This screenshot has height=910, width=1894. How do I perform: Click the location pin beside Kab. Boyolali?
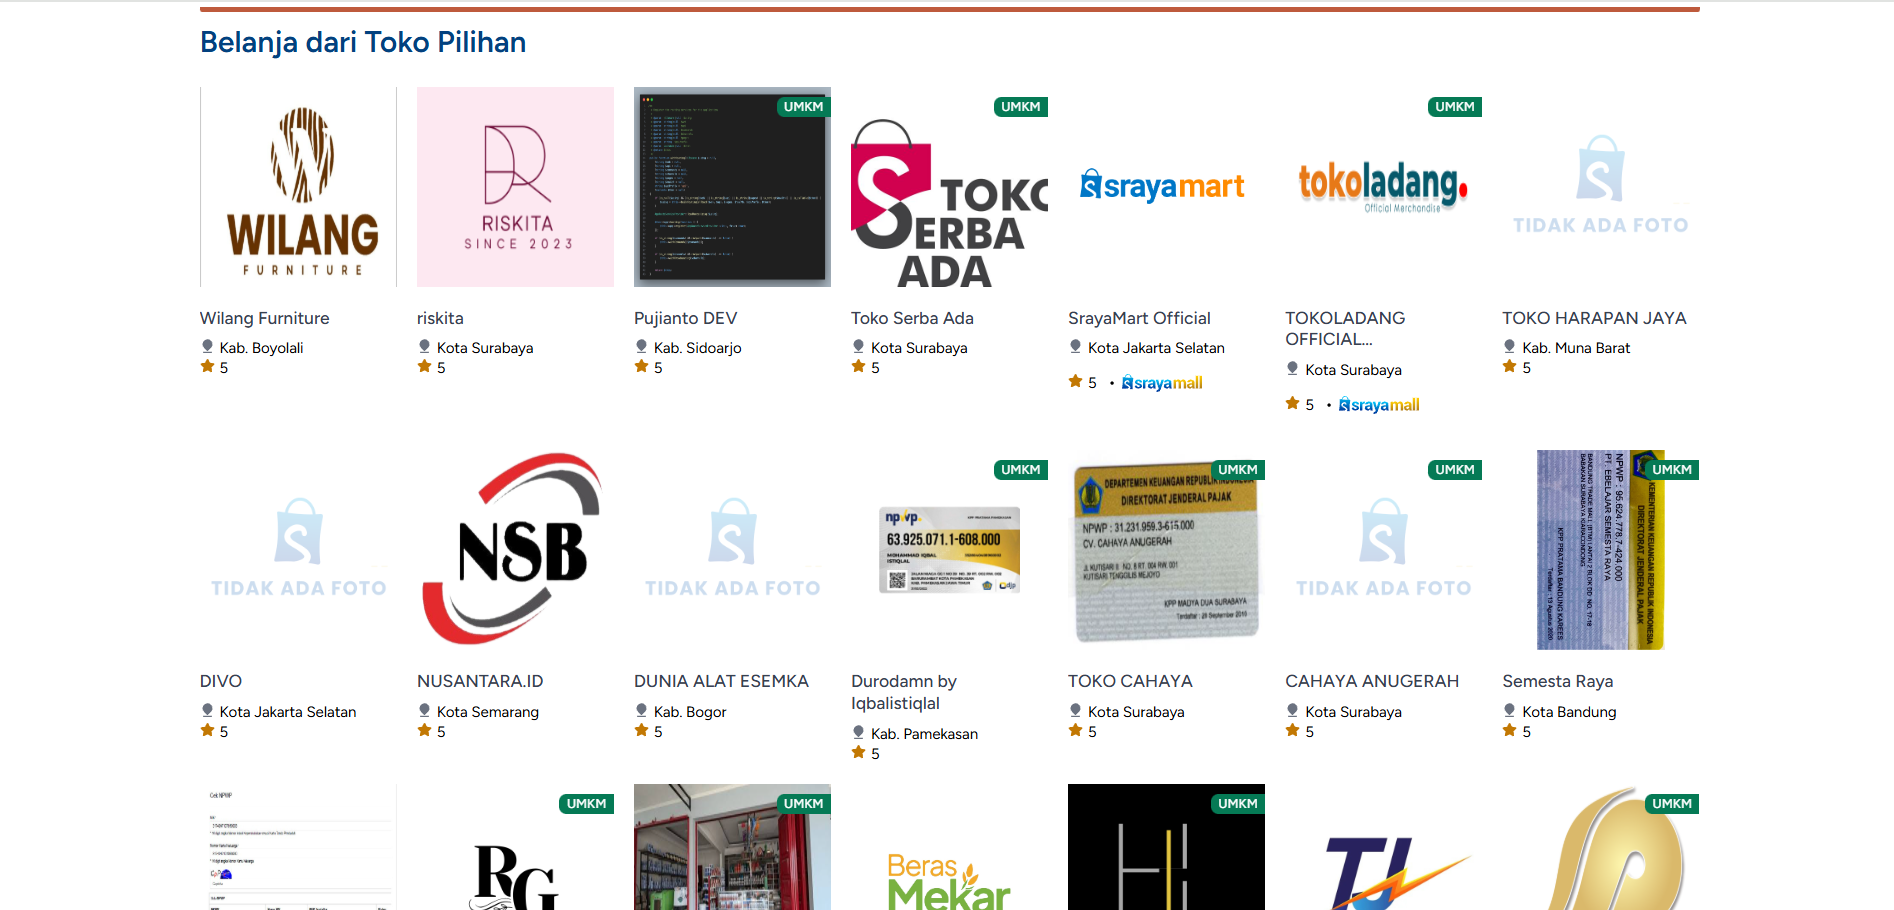point(207,347)
